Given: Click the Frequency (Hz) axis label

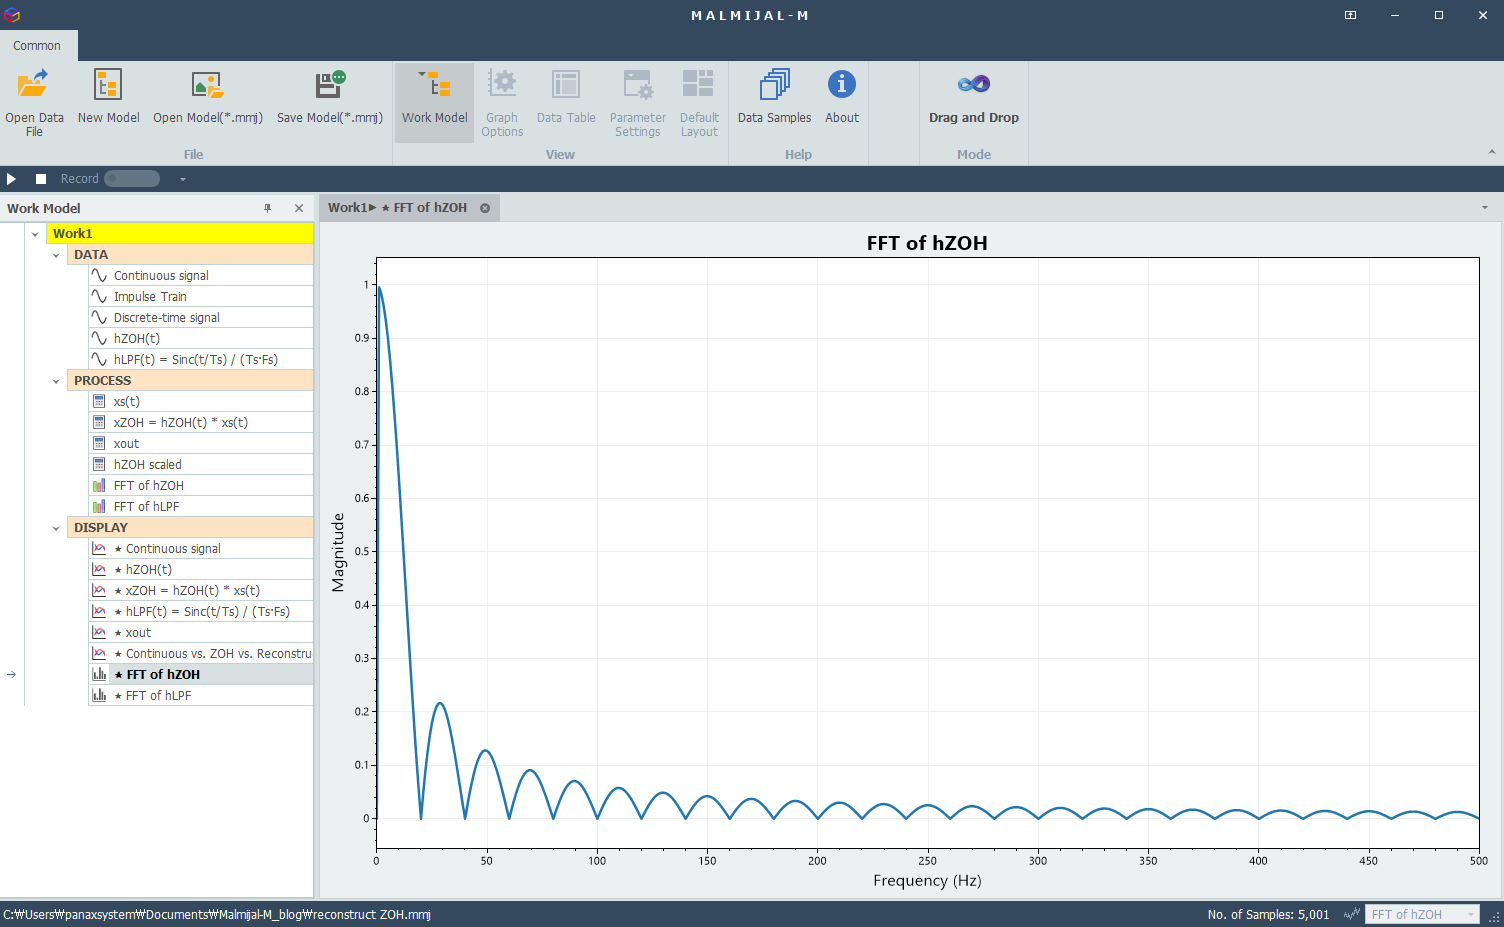Looking at the screenshot, I should coord(927,881).
